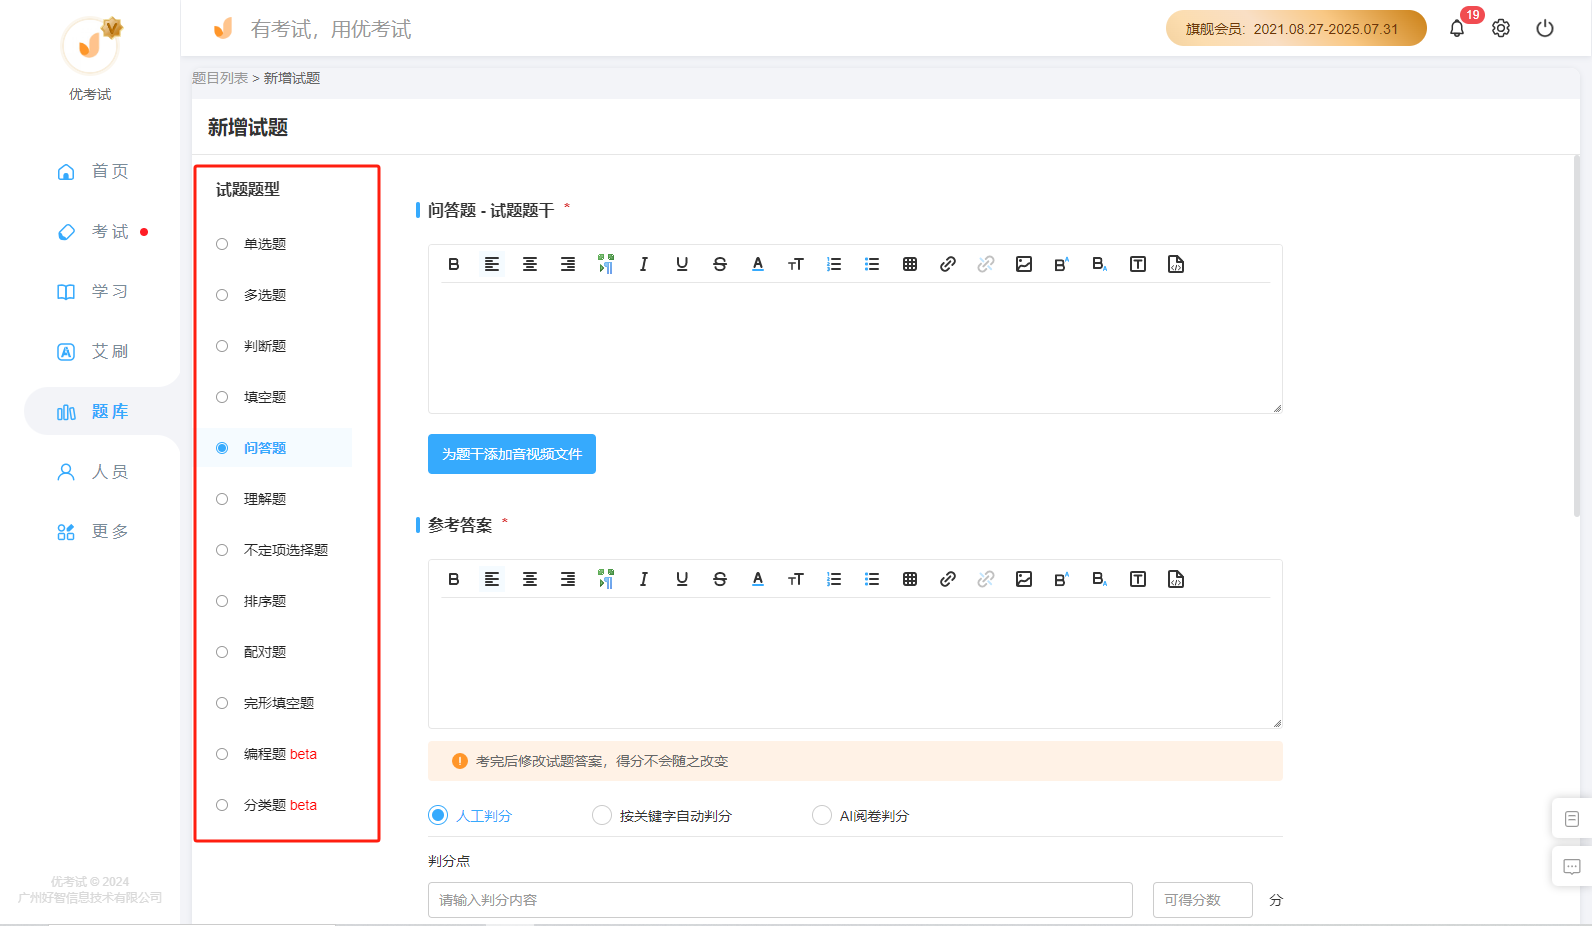Open notifications bell with 19 badge
Screen dimensions: 1592x926
1457,28
